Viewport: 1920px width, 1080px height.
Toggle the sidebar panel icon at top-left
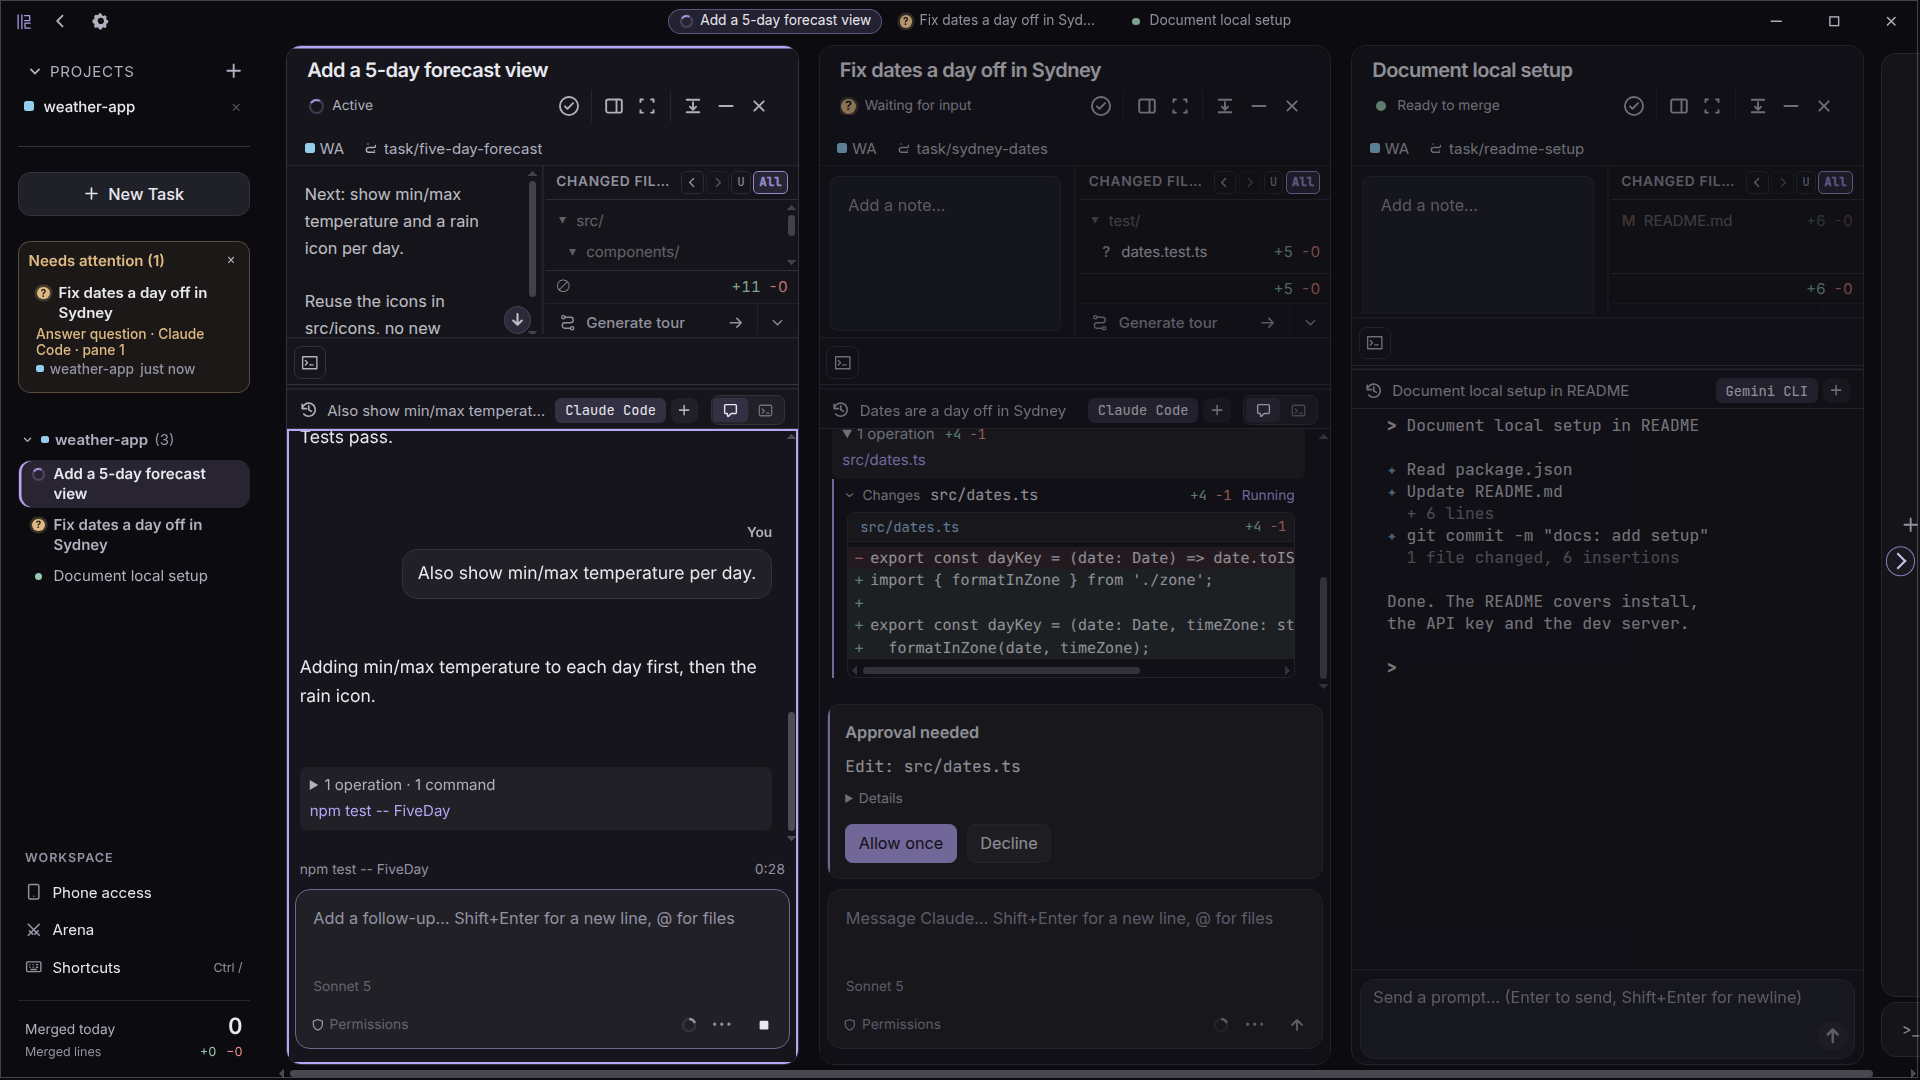coord(24,21)
